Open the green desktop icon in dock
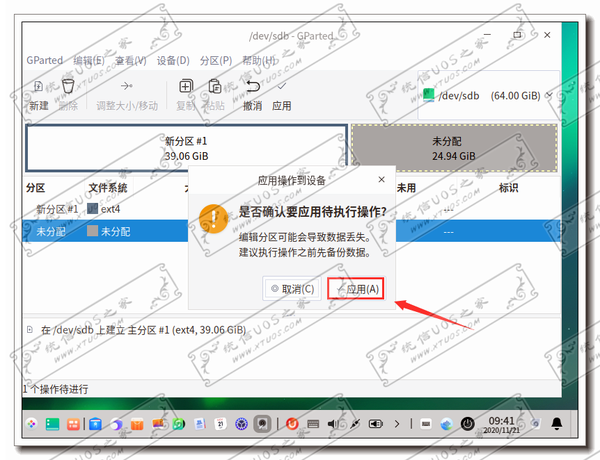Image resolution: width=600 pixels, height=460 pixels. pos(52,424)
